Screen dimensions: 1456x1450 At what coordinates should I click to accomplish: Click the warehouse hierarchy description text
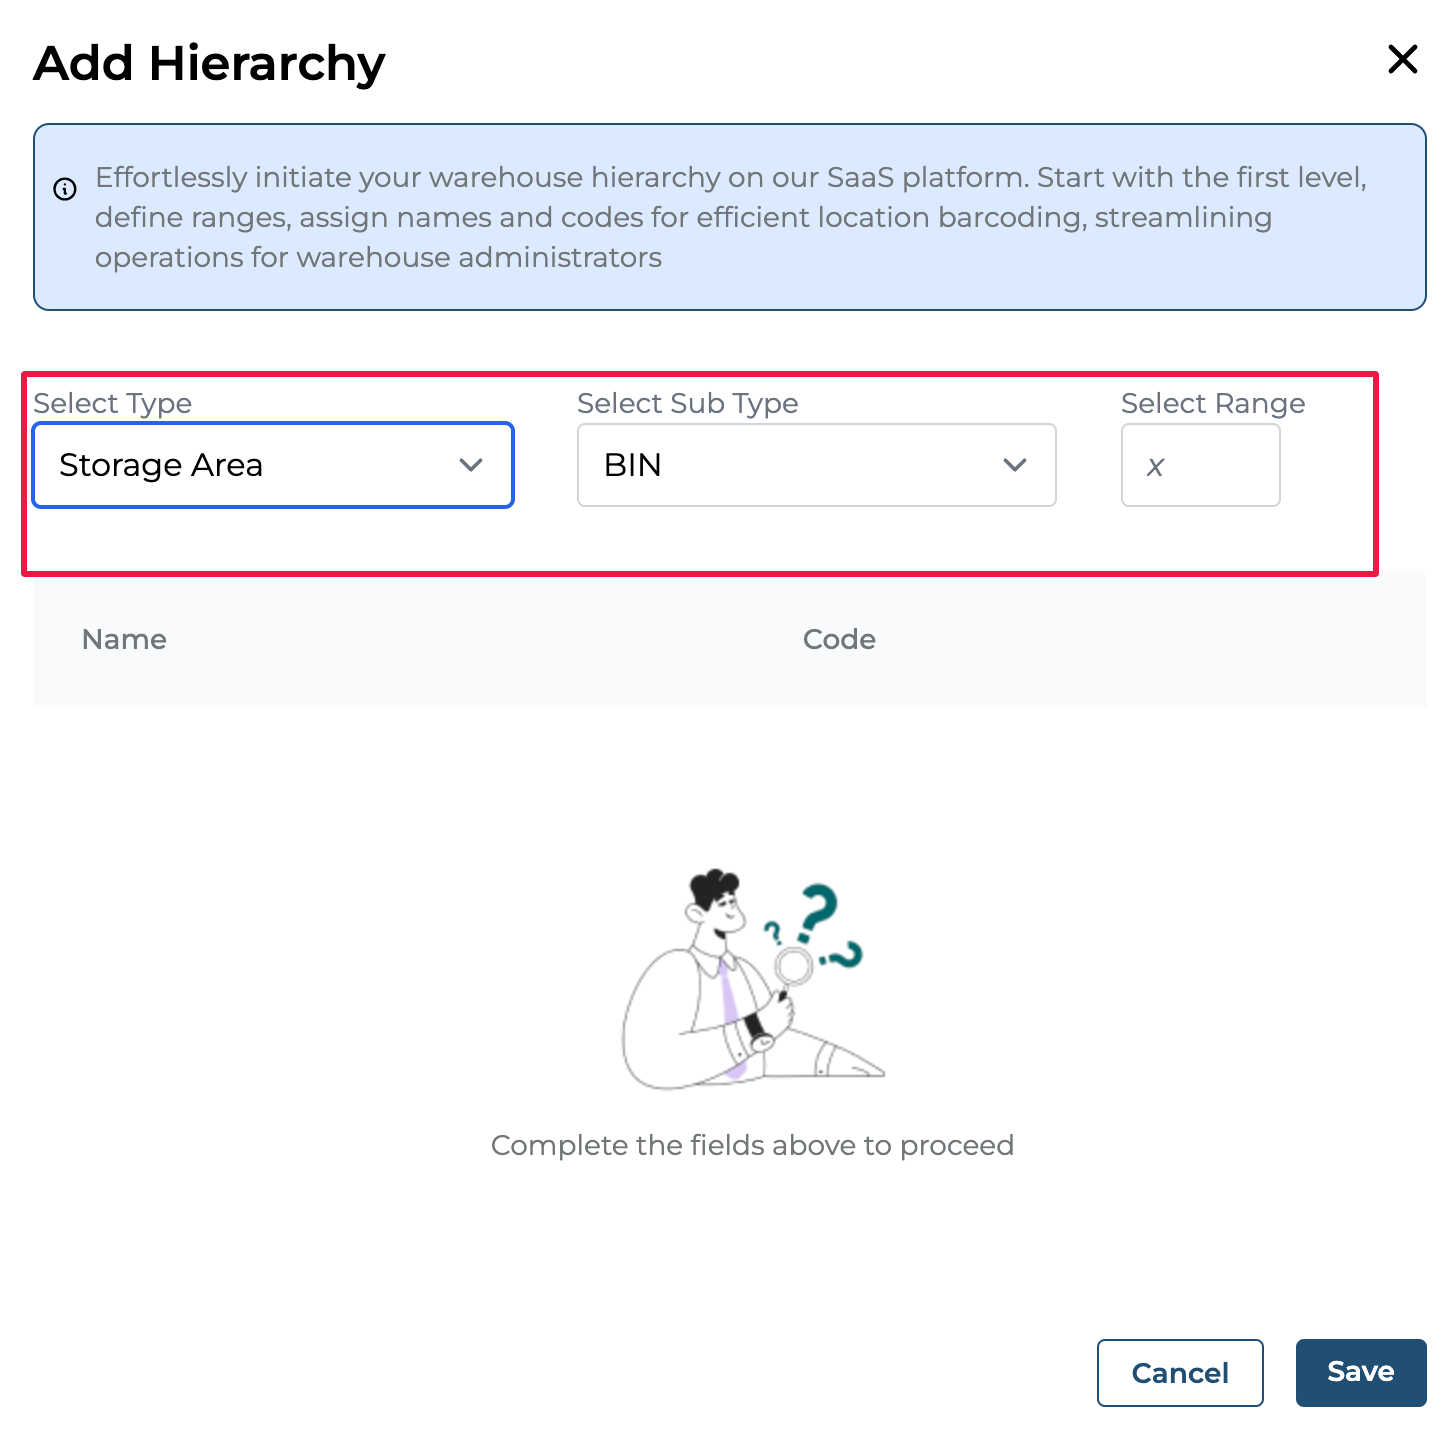coord(730,217)
